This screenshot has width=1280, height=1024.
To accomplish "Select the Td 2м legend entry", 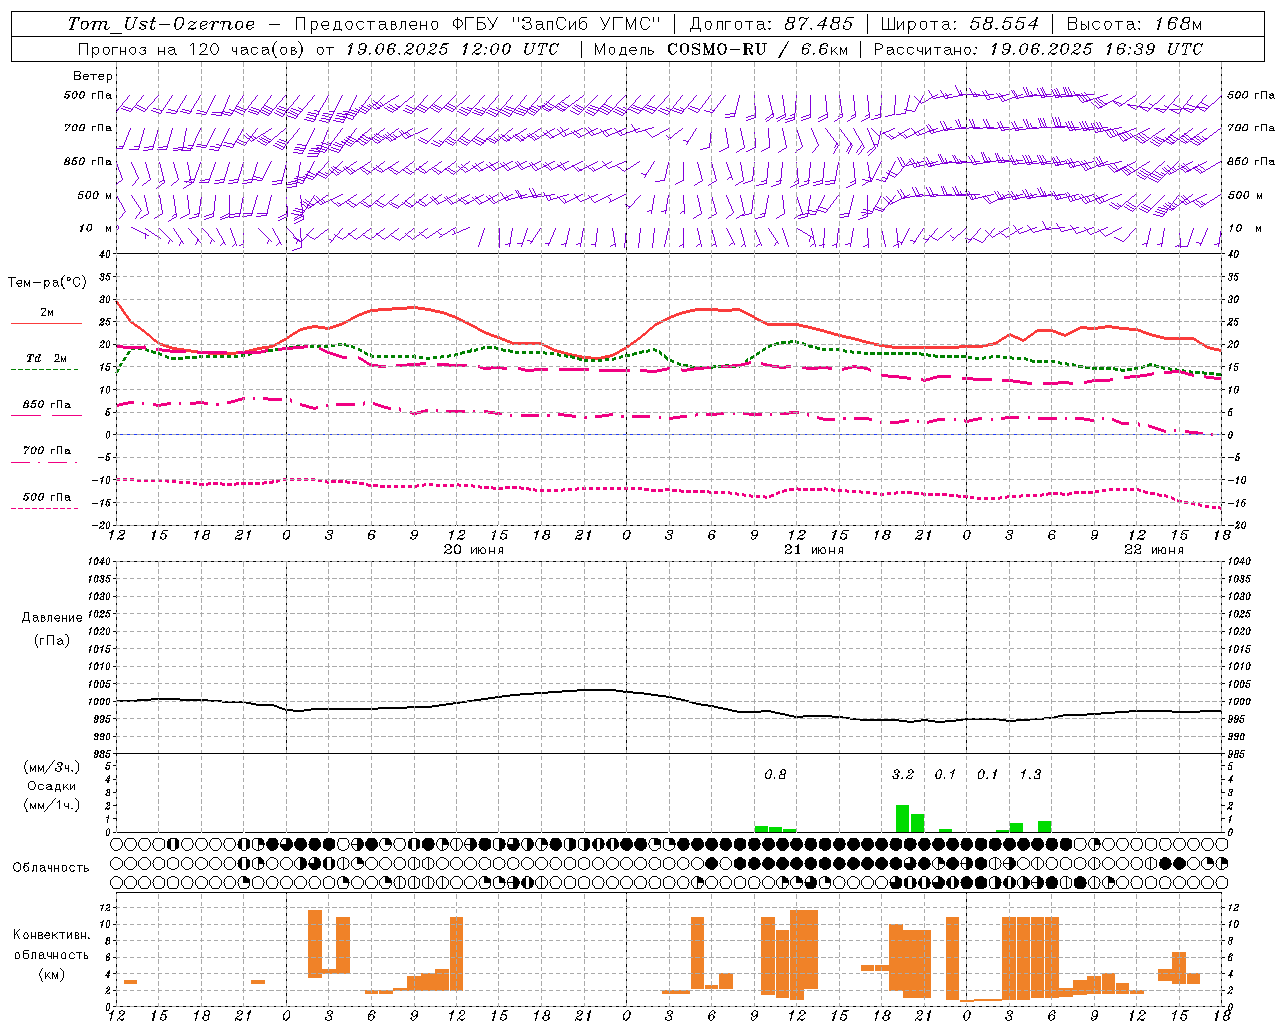I will [47, 358].
